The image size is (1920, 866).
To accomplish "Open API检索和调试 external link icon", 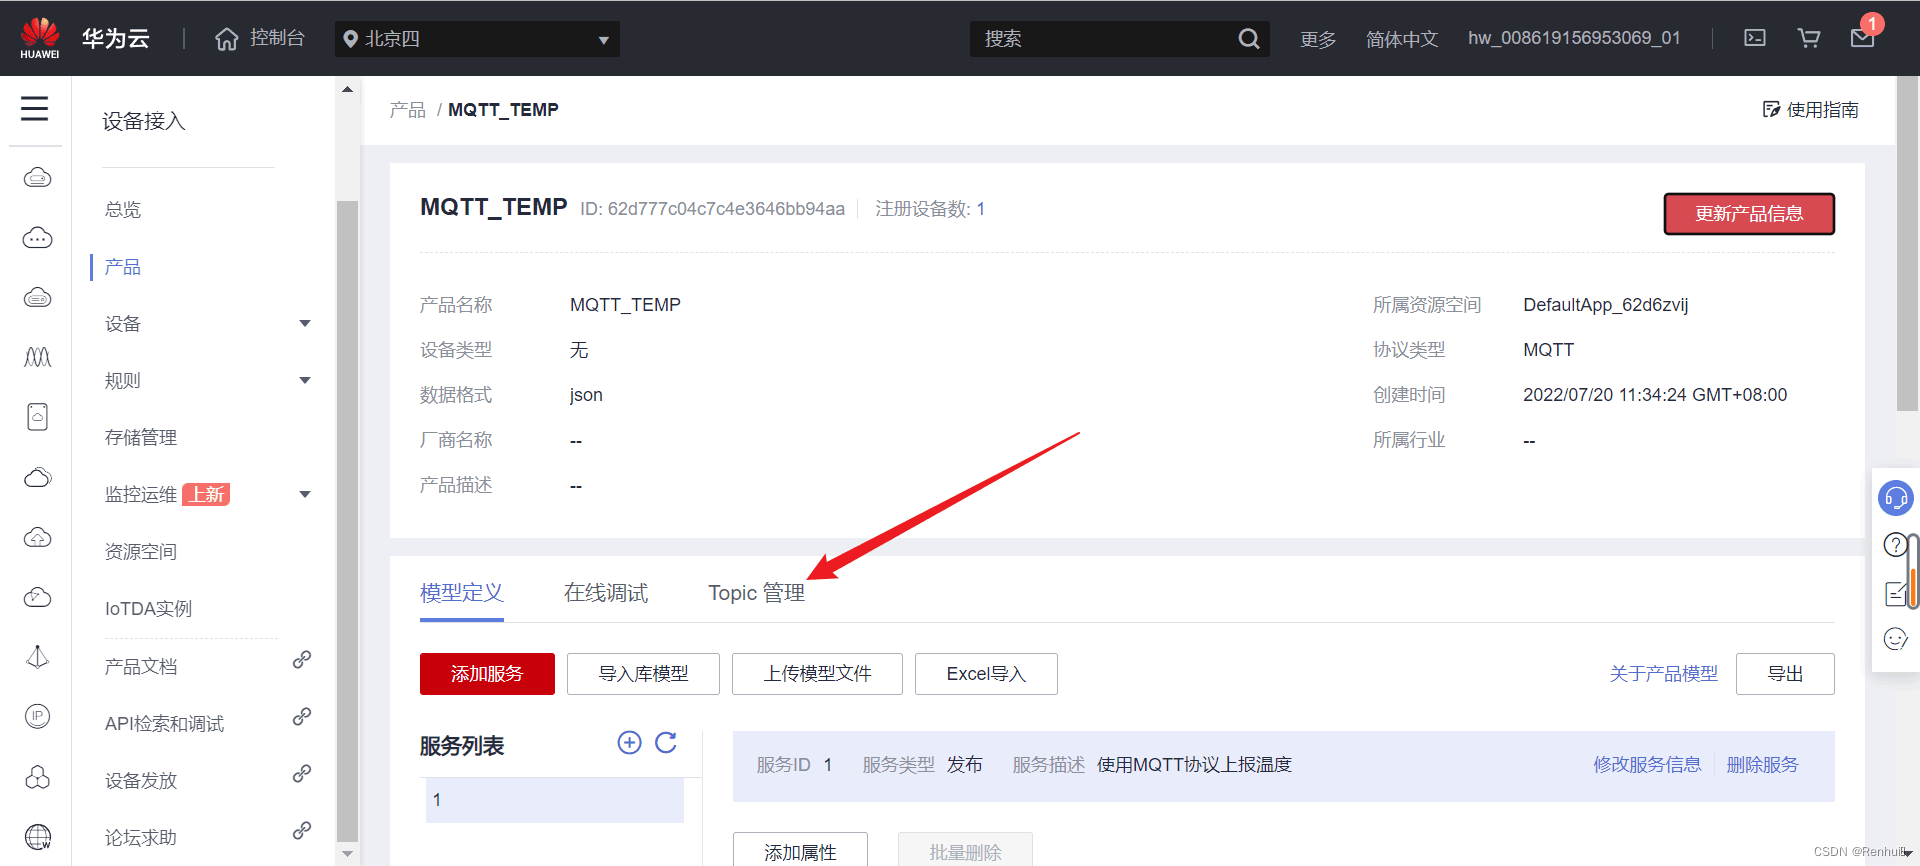I will coord(302,717).
